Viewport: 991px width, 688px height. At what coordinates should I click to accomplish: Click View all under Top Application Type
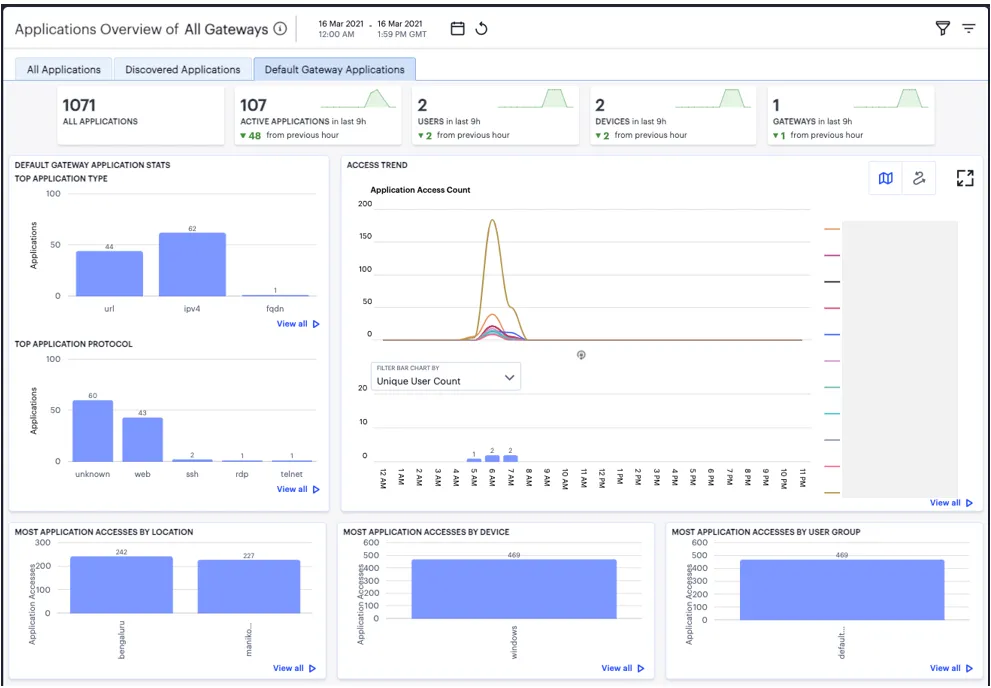pyautogui.click(x=298, y=324)
